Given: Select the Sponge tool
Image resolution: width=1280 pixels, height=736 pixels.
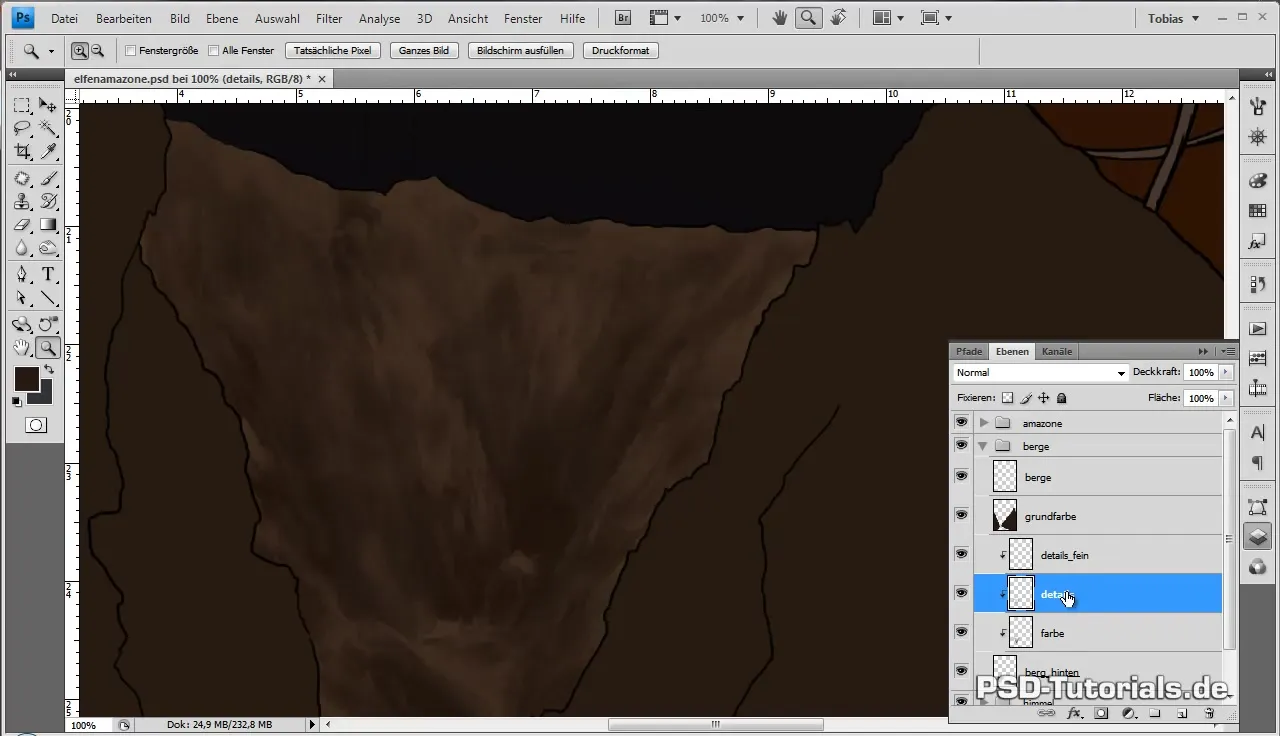Looking at the screenshot, I should point(47,248).
